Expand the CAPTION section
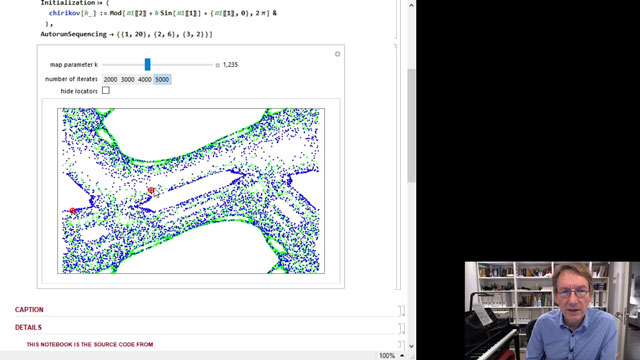Screen dimensions: 640x360 coord(29,310)
